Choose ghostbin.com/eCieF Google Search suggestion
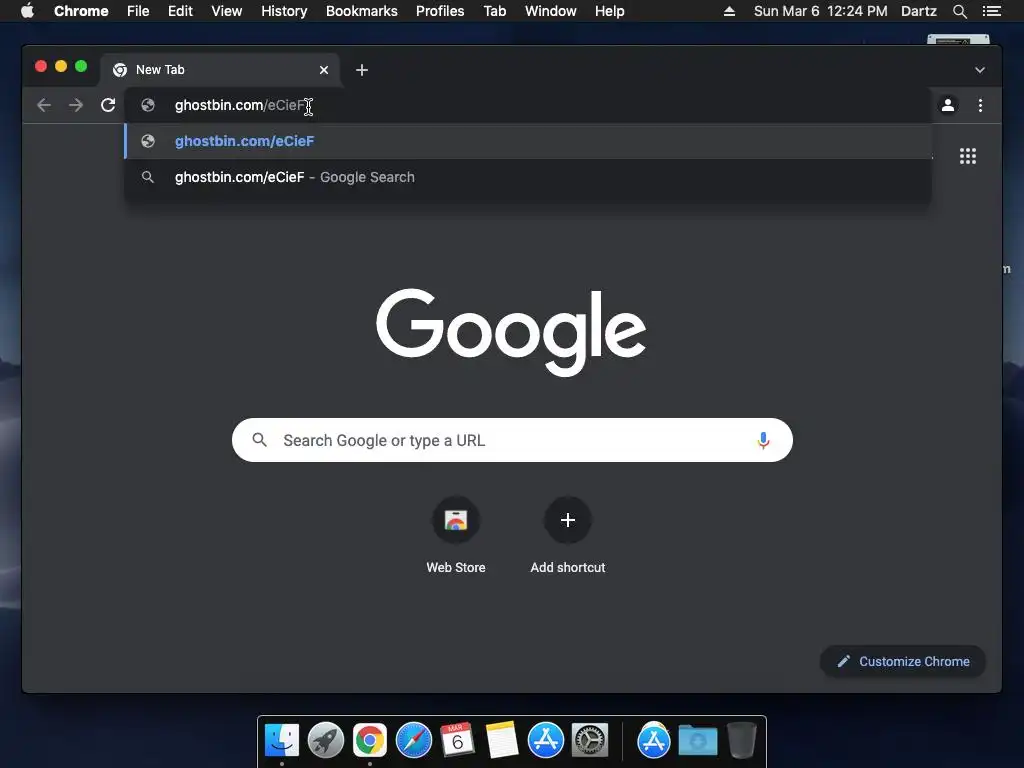 point(528,177)
